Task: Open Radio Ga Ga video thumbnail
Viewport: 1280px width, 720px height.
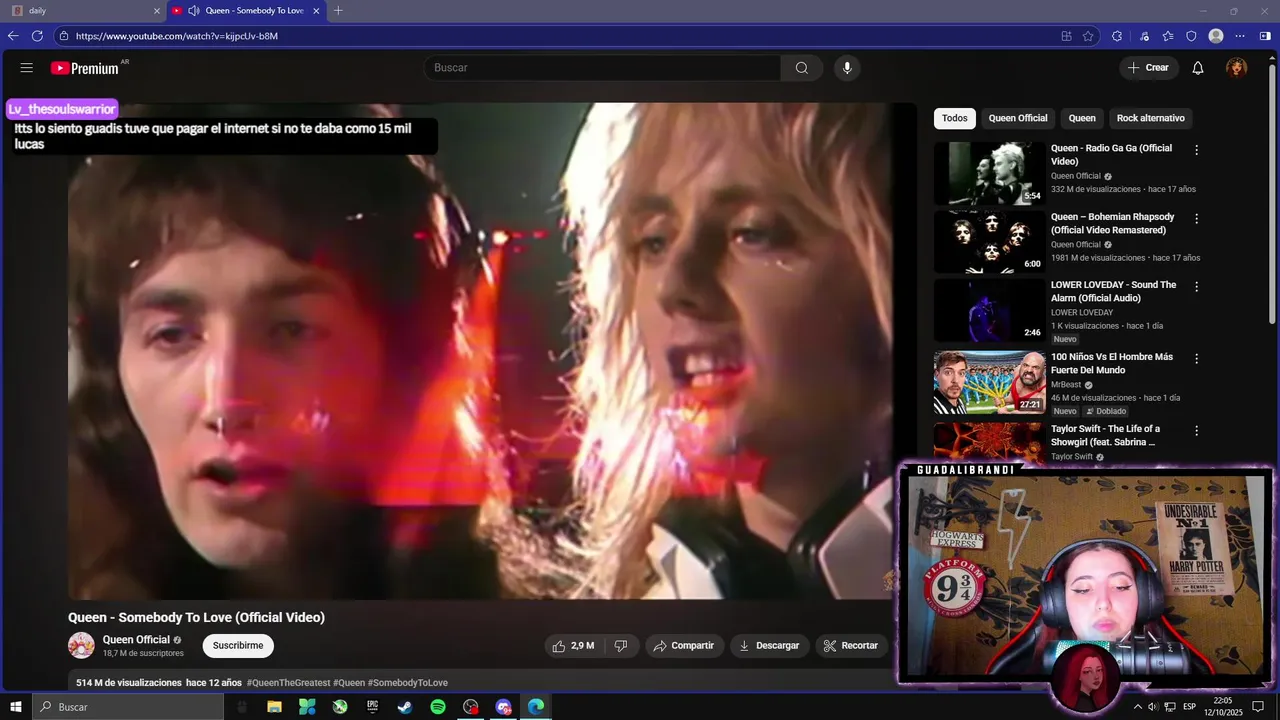Action: click(990, 174)
